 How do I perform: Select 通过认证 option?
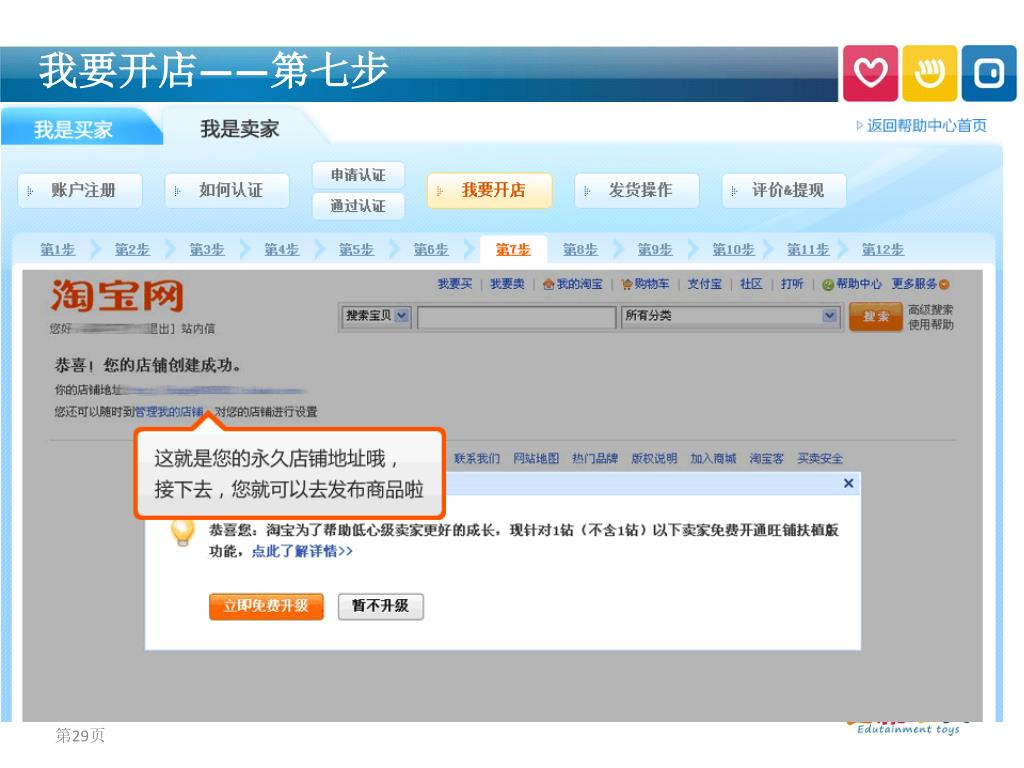[358, 206]
